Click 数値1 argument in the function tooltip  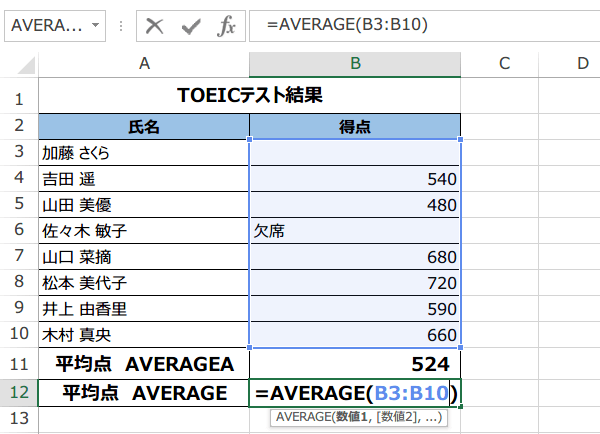coord(353,417)
